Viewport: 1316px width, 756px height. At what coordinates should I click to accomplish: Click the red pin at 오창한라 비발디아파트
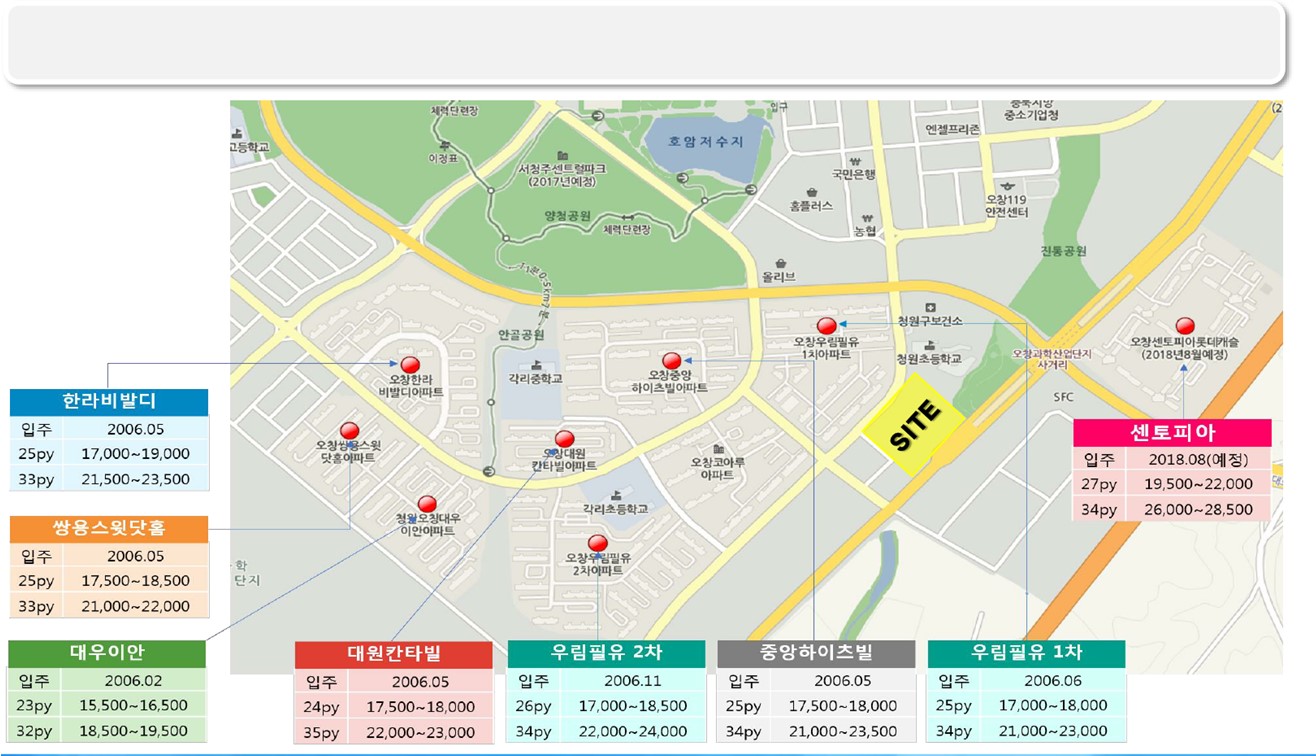click(x=409, y=365)
